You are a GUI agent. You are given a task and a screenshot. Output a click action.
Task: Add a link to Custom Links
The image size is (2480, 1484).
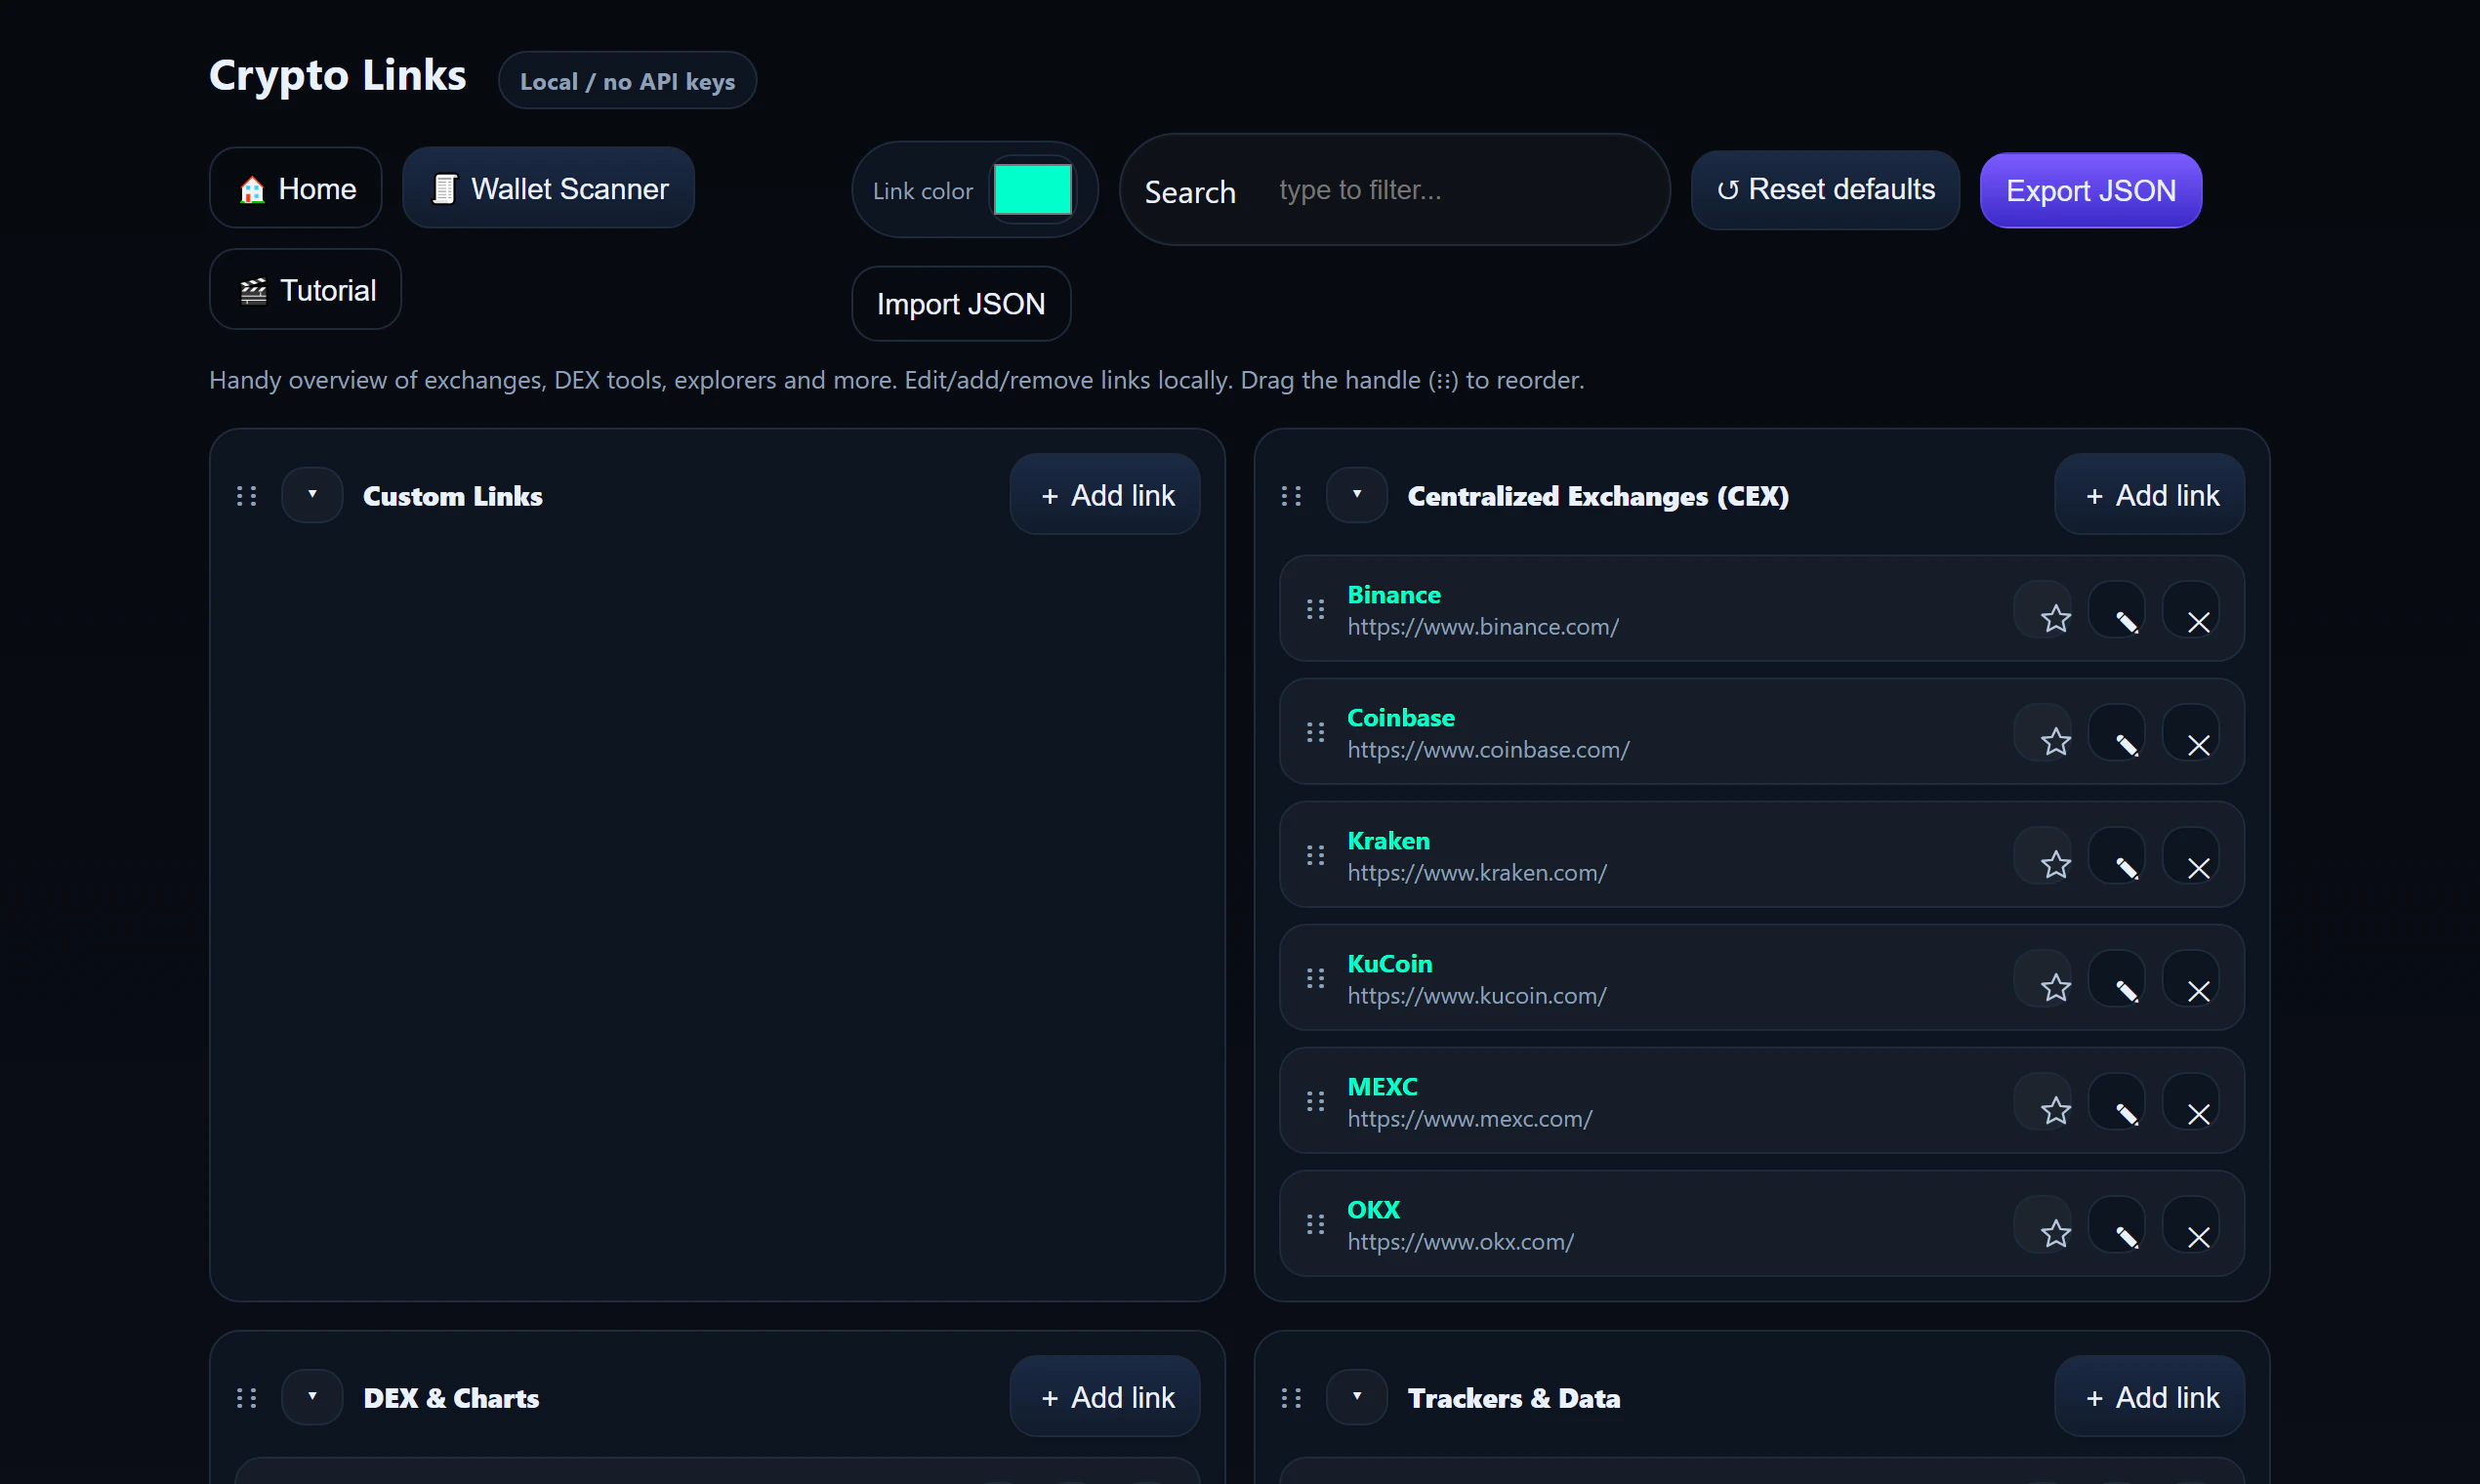click(x=1105, y=495)
